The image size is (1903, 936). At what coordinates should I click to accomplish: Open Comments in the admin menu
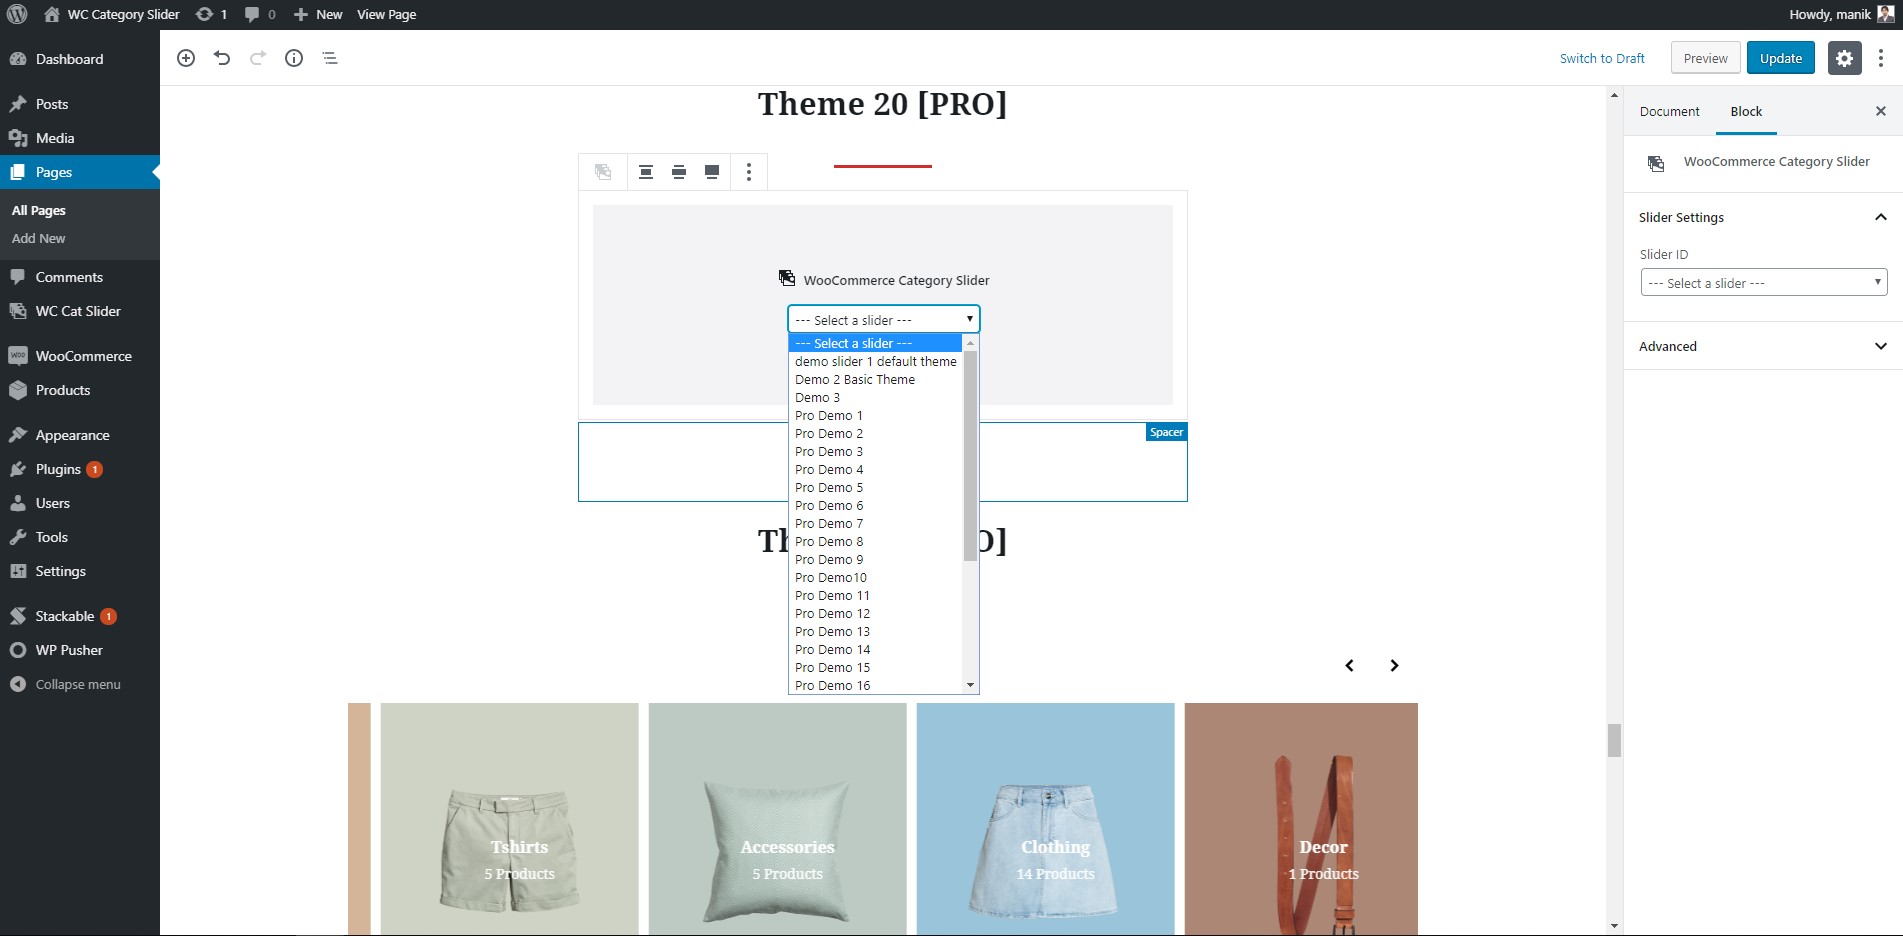click(x=80, y=277)
